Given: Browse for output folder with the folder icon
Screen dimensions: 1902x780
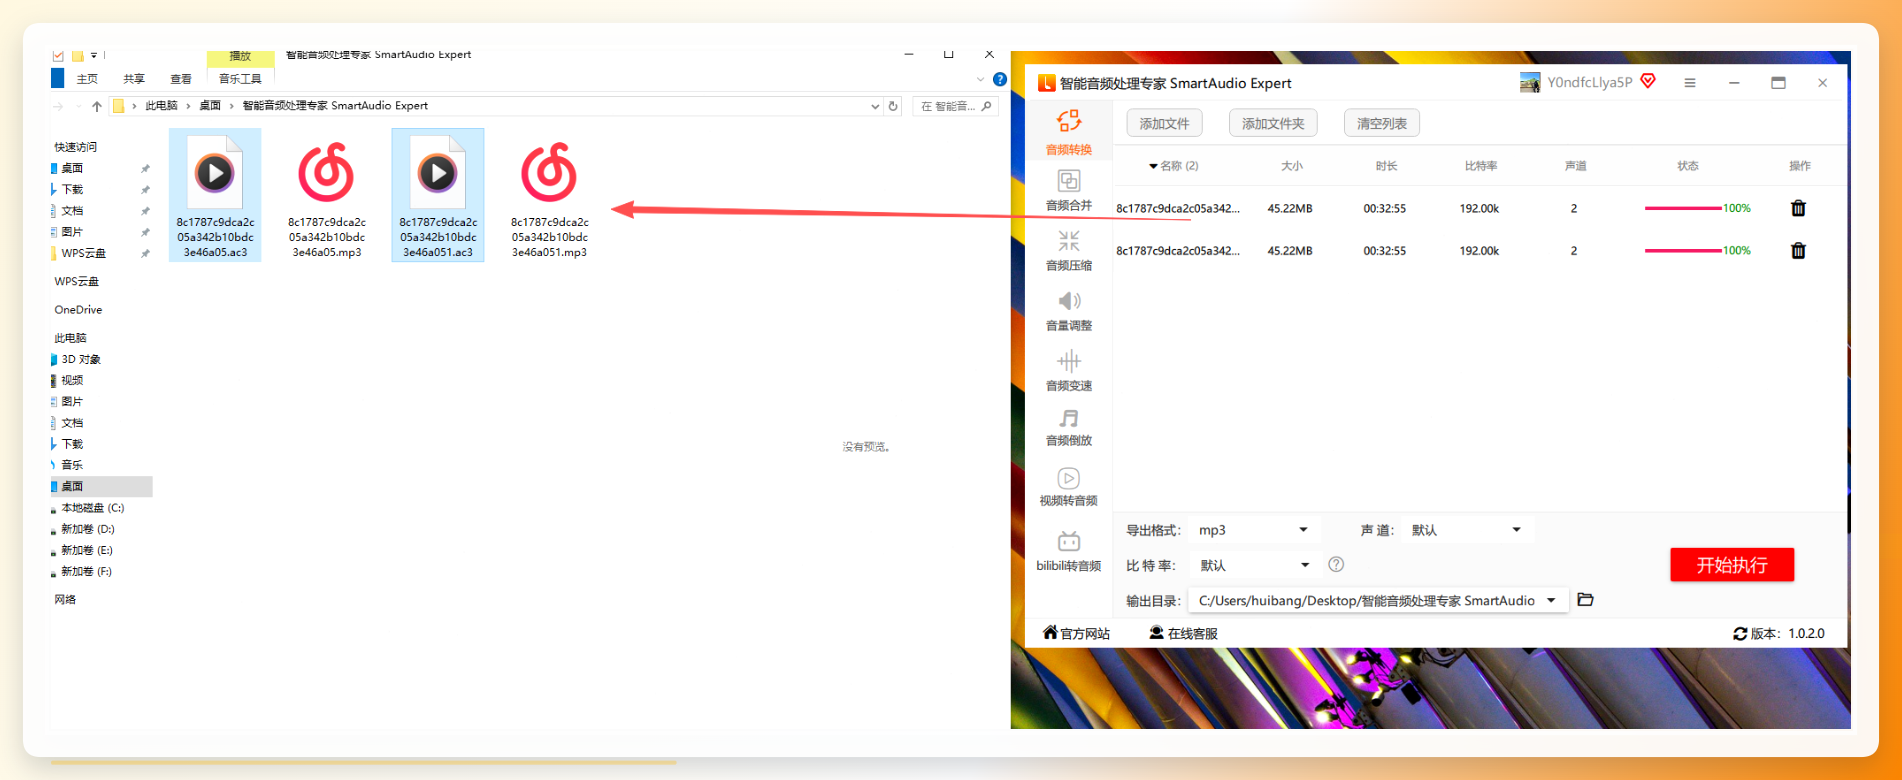Looking at the screenshot, I should tap(1585, 600).
